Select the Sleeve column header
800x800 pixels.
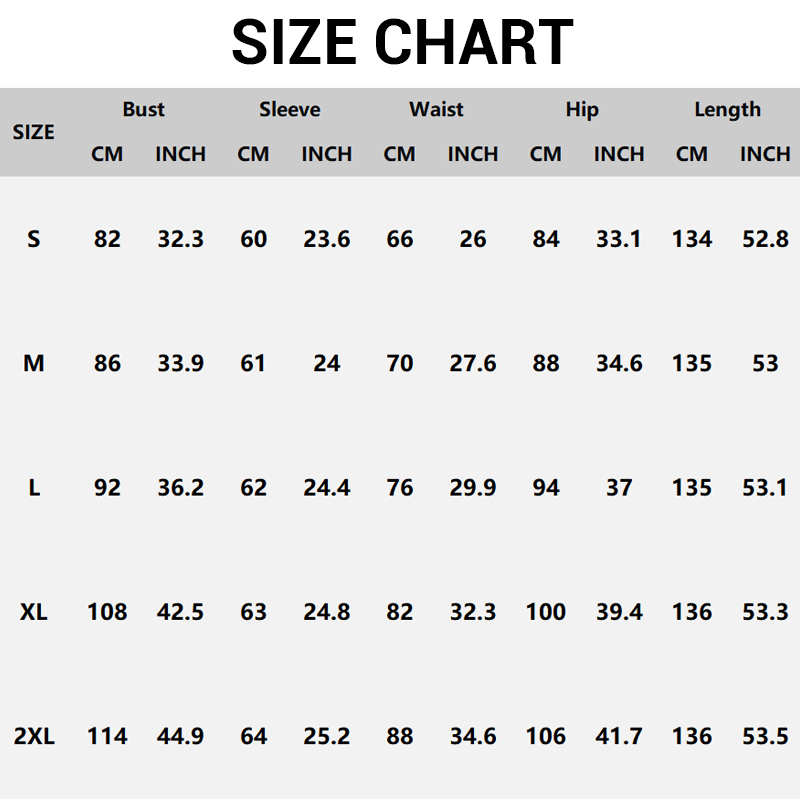click(290, 110)
